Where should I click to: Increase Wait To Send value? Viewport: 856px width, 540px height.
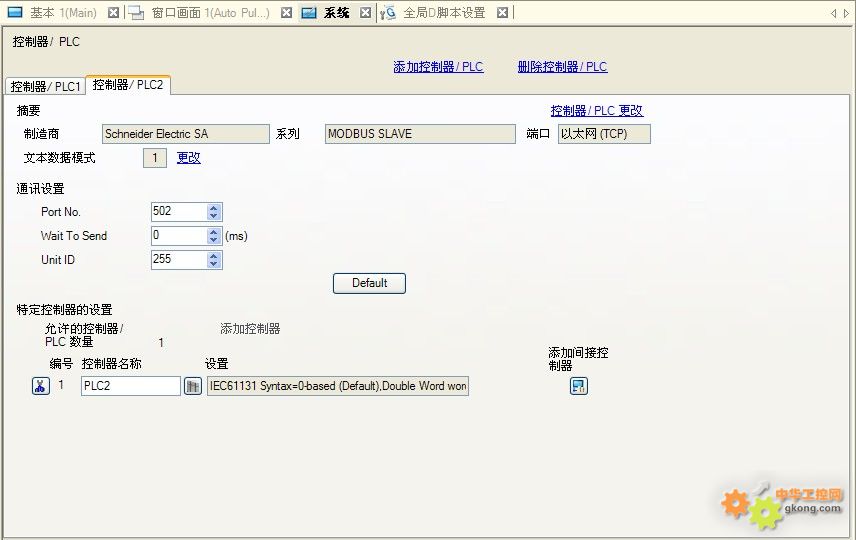pyautogui.click(x=214, y=232)
